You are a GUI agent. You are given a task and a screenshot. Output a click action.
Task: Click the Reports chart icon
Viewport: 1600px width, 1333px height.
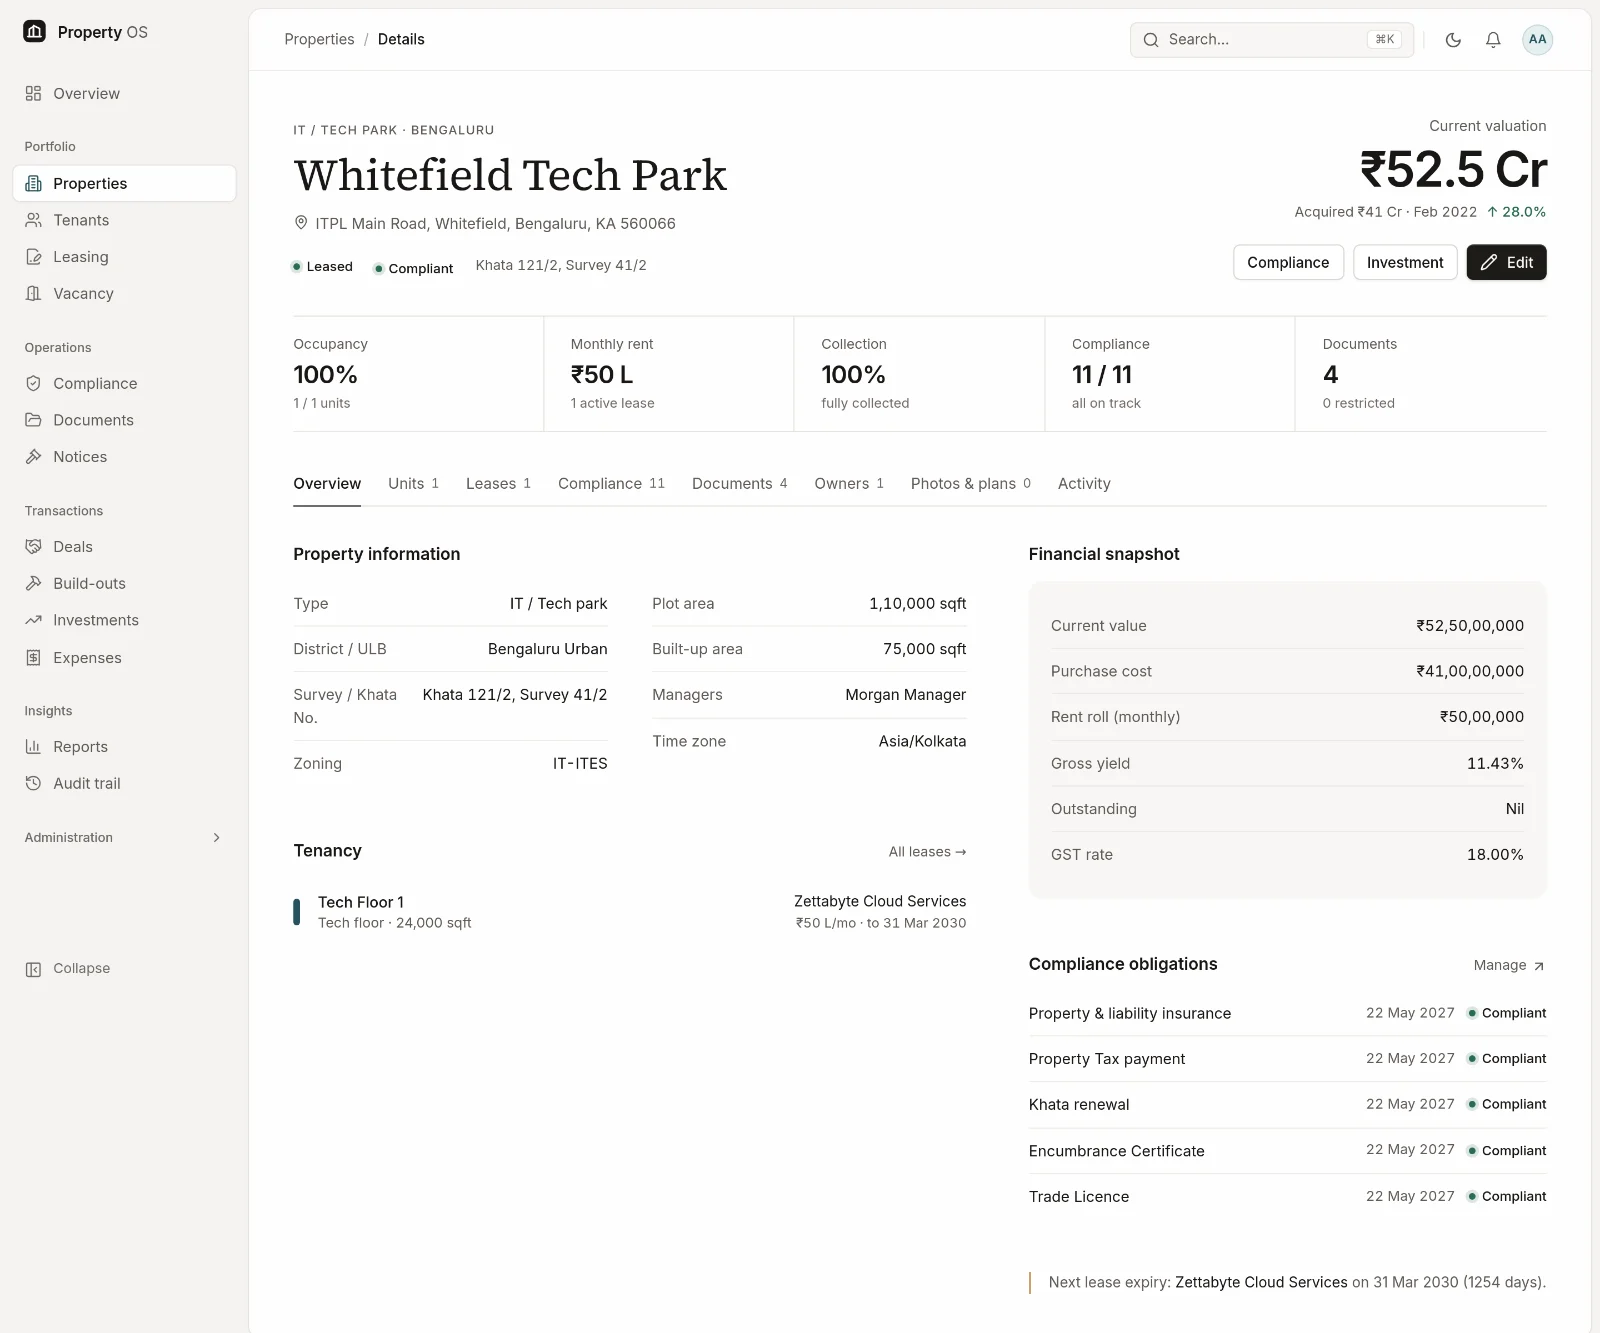tap(33, 746)
